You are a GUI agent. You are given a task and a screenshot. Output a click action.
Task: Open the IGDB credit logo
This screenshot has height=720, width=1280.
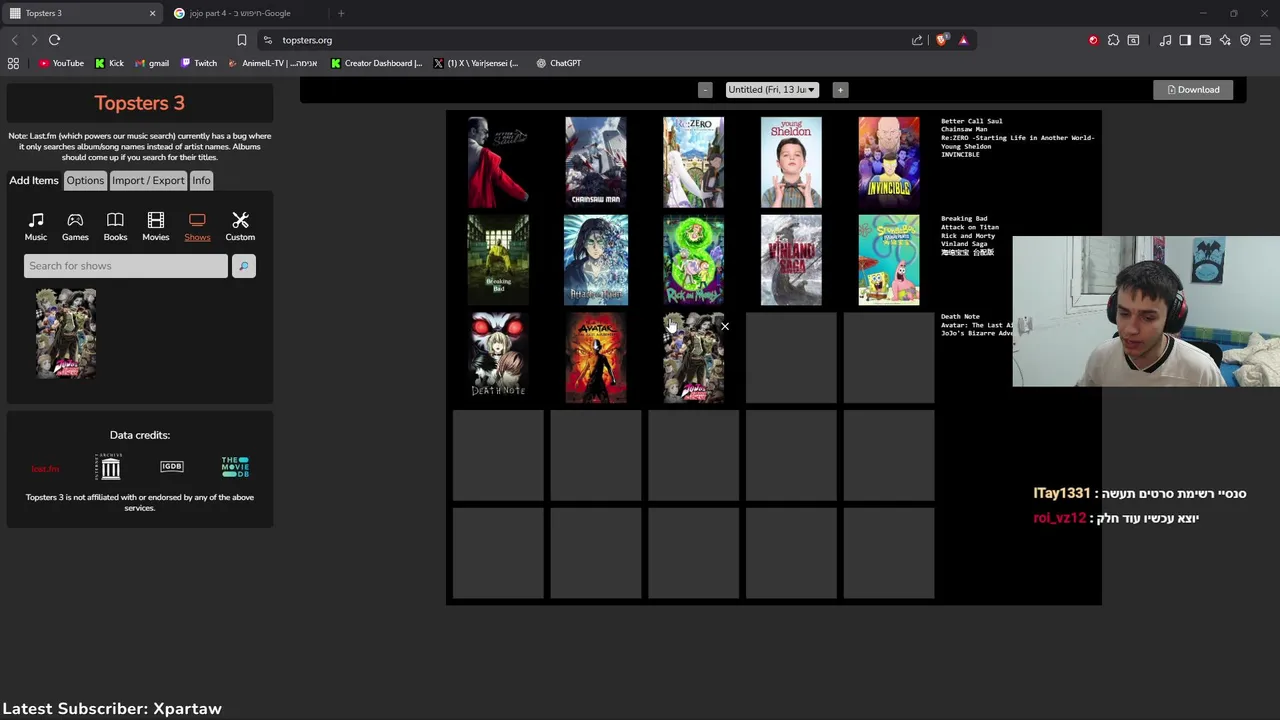coord(172,466)
